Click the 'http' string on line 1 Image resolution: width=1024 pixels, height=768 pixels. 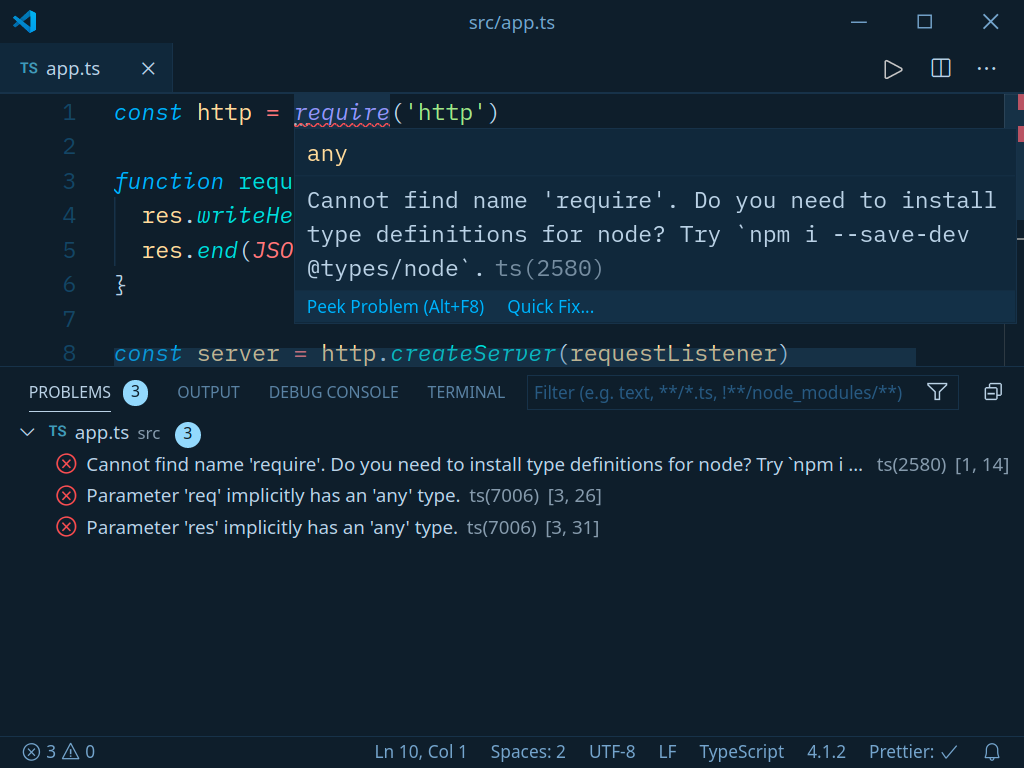coord(445,113)
